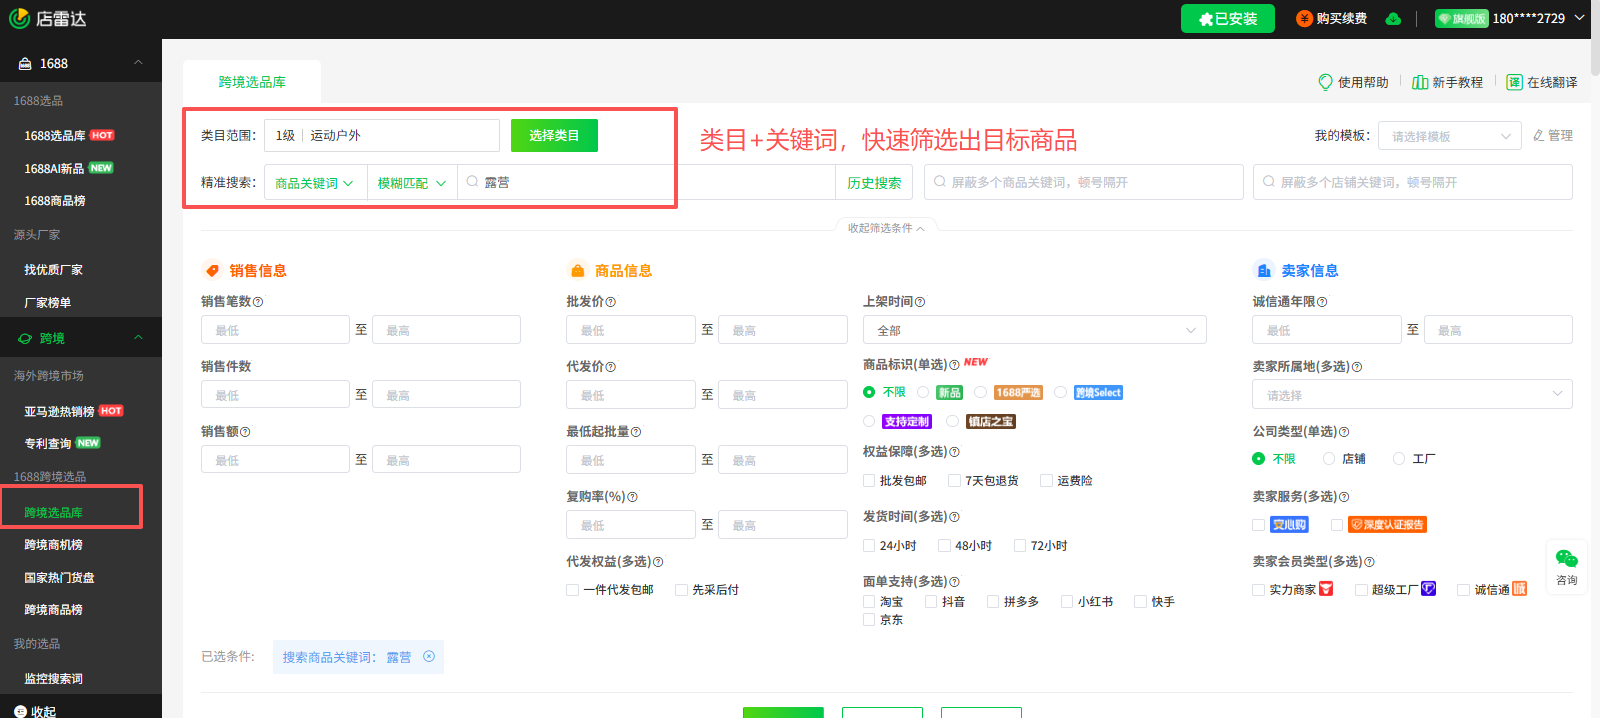The width and height of the screenshot is (1600, 718).
Task: Check the 7天包退货 checkbox
Action: click(x=954, y=481)
